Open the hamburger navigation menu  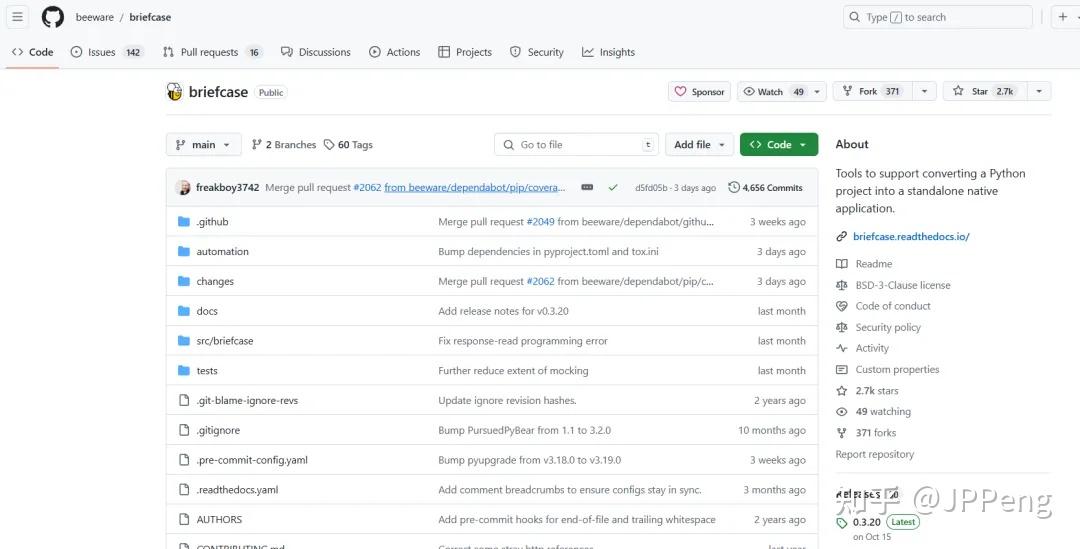pos(18,17)
